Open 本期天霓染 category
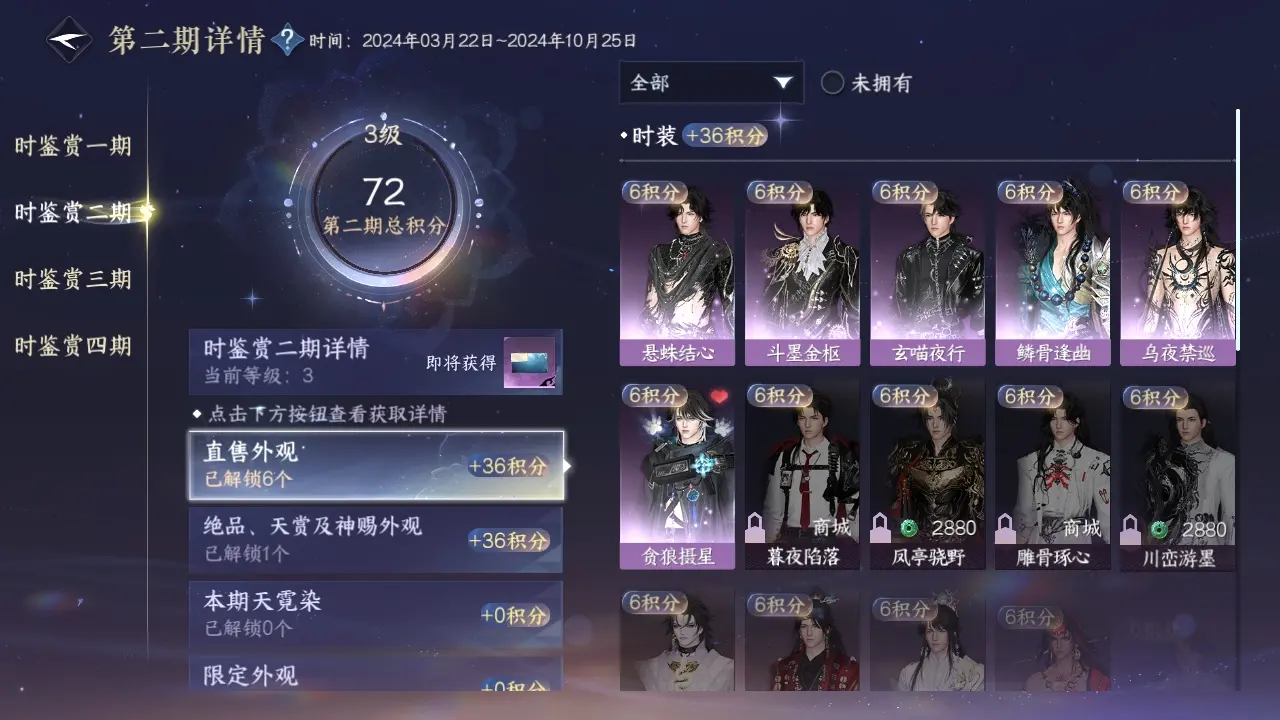The height and width of the screenshot is (720, 1280). [x=376, y=615]
